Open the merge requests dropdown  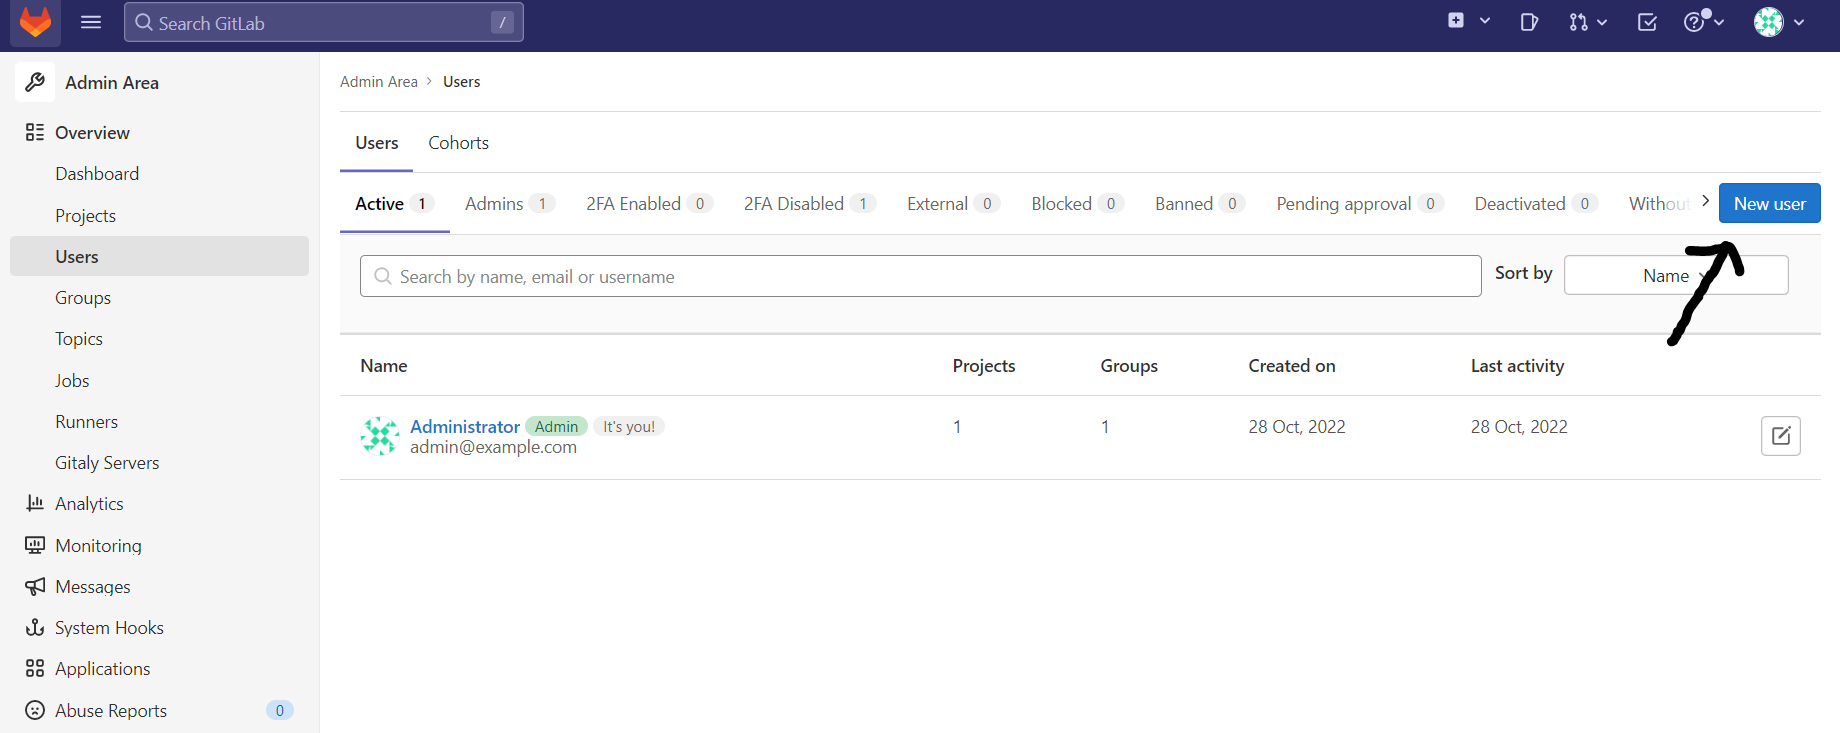pos(1588,22)
